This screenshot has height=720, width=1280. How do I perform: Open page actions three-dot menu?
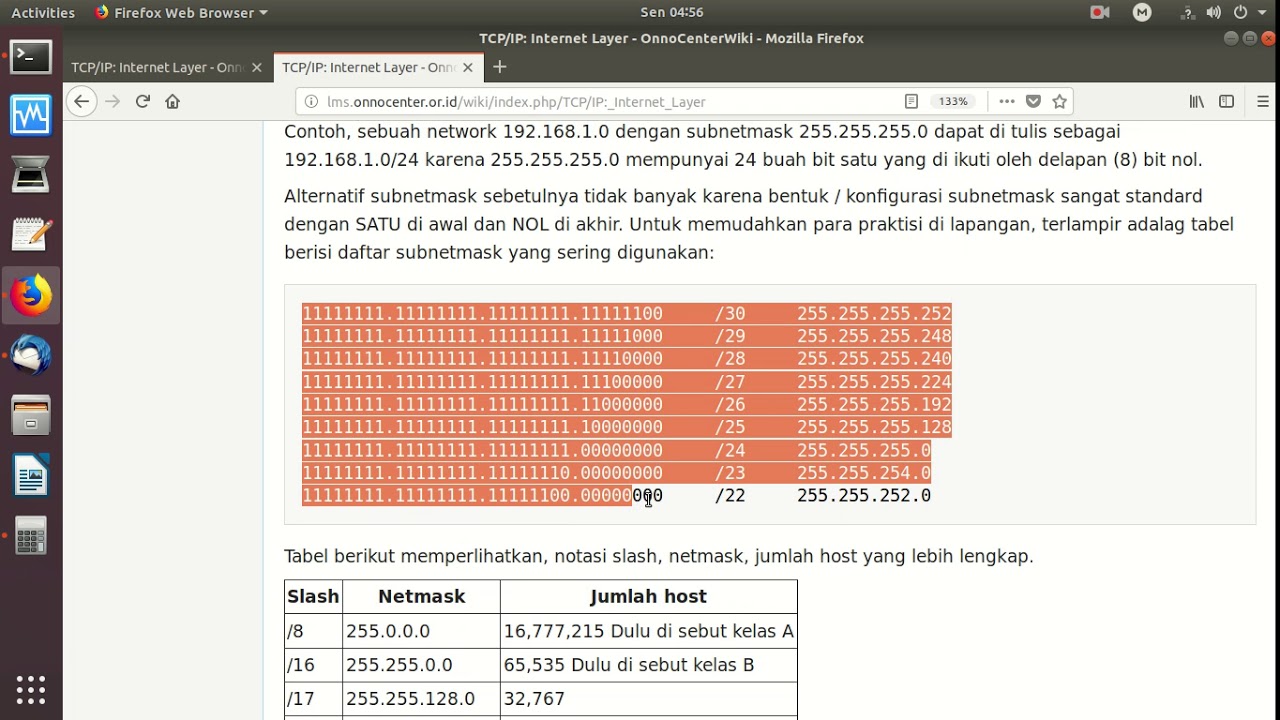1007,101
